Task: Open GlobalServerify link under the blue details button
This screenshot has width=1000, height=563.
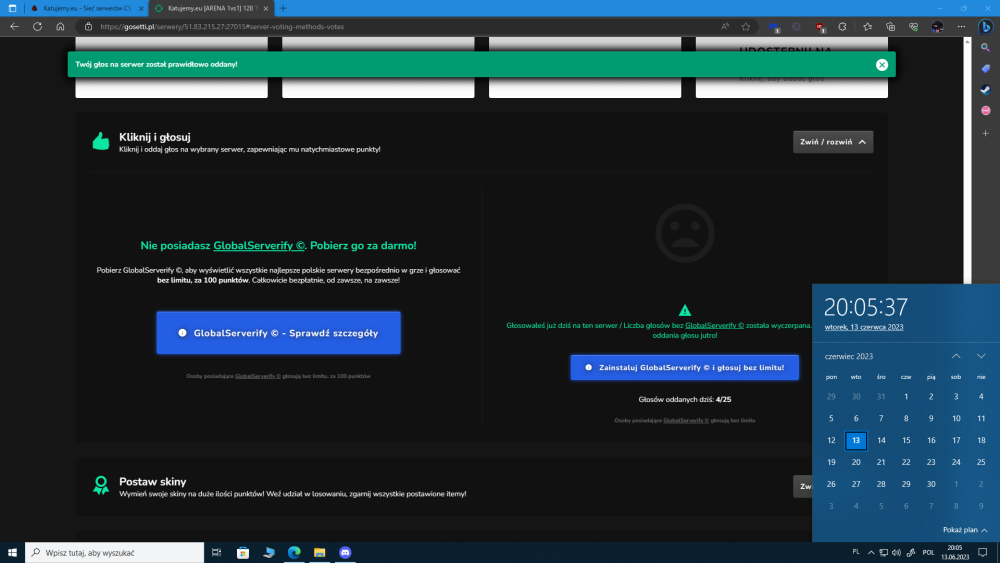Action: tap(258, 376)
